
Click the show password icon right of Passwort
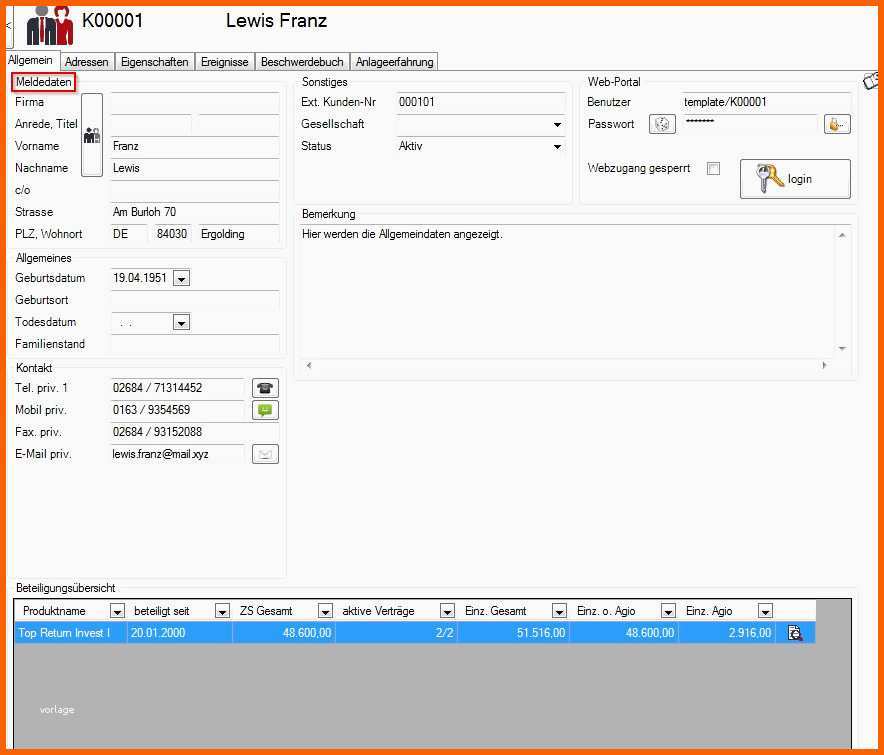tap(836, 124)
